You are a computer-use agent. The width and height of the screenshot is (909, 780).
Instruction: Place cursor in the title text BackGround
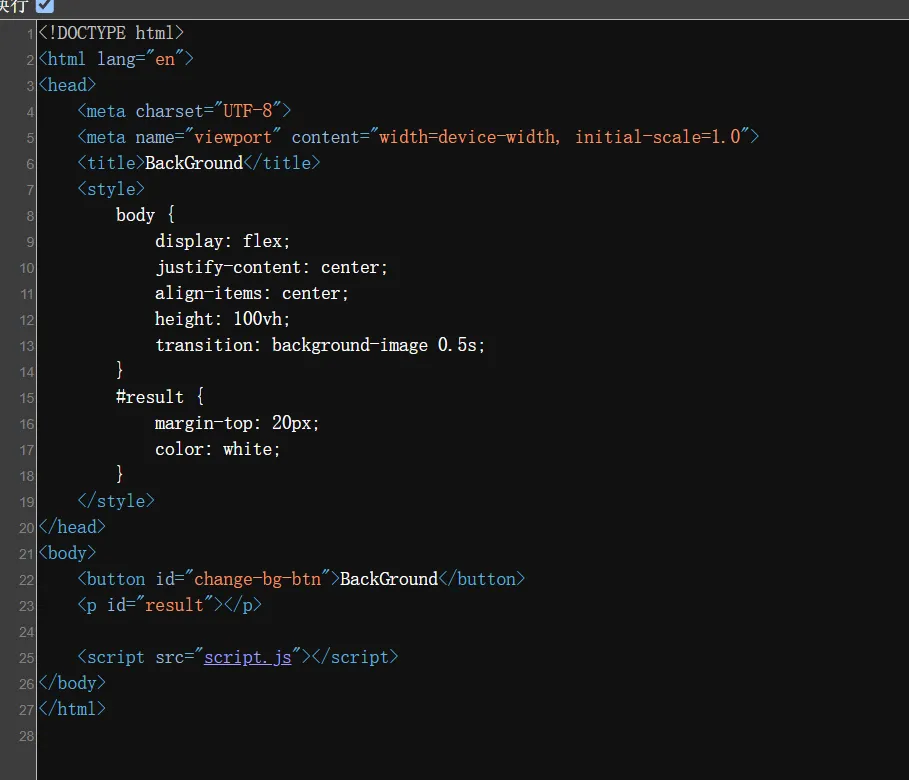click(x=194, y=162)
